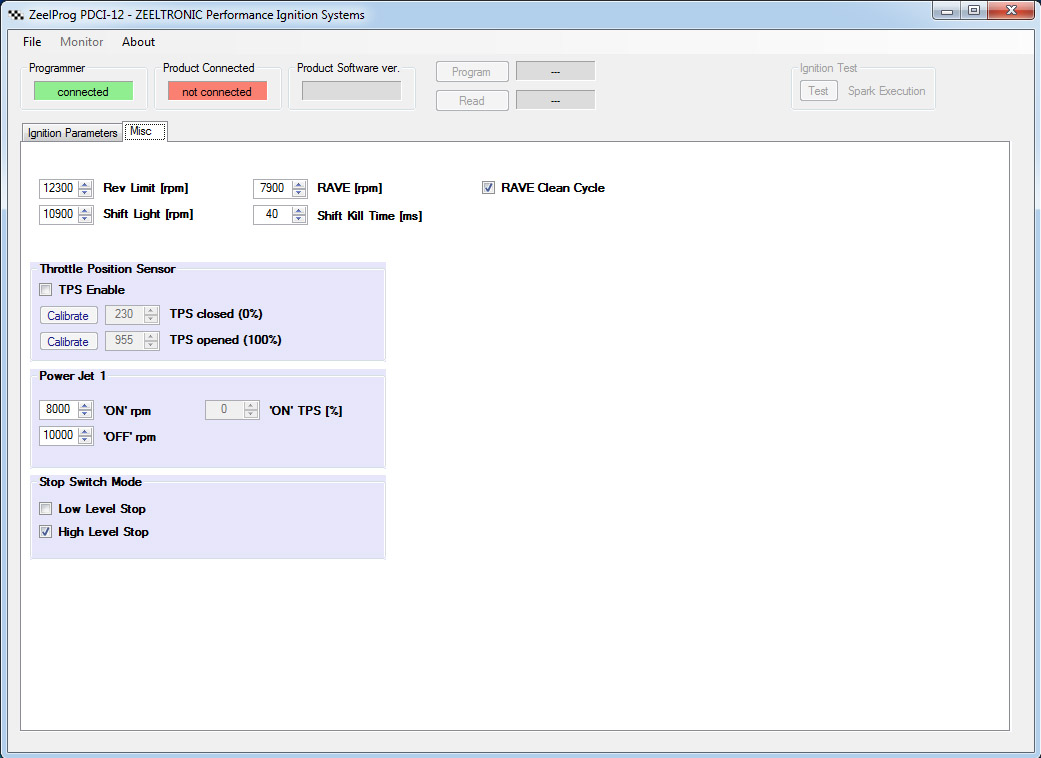Click Calibrate for TPS closed (0%)
This screenshot has width=1041, height=758.
pyautogui.click(x=68, y=315)
